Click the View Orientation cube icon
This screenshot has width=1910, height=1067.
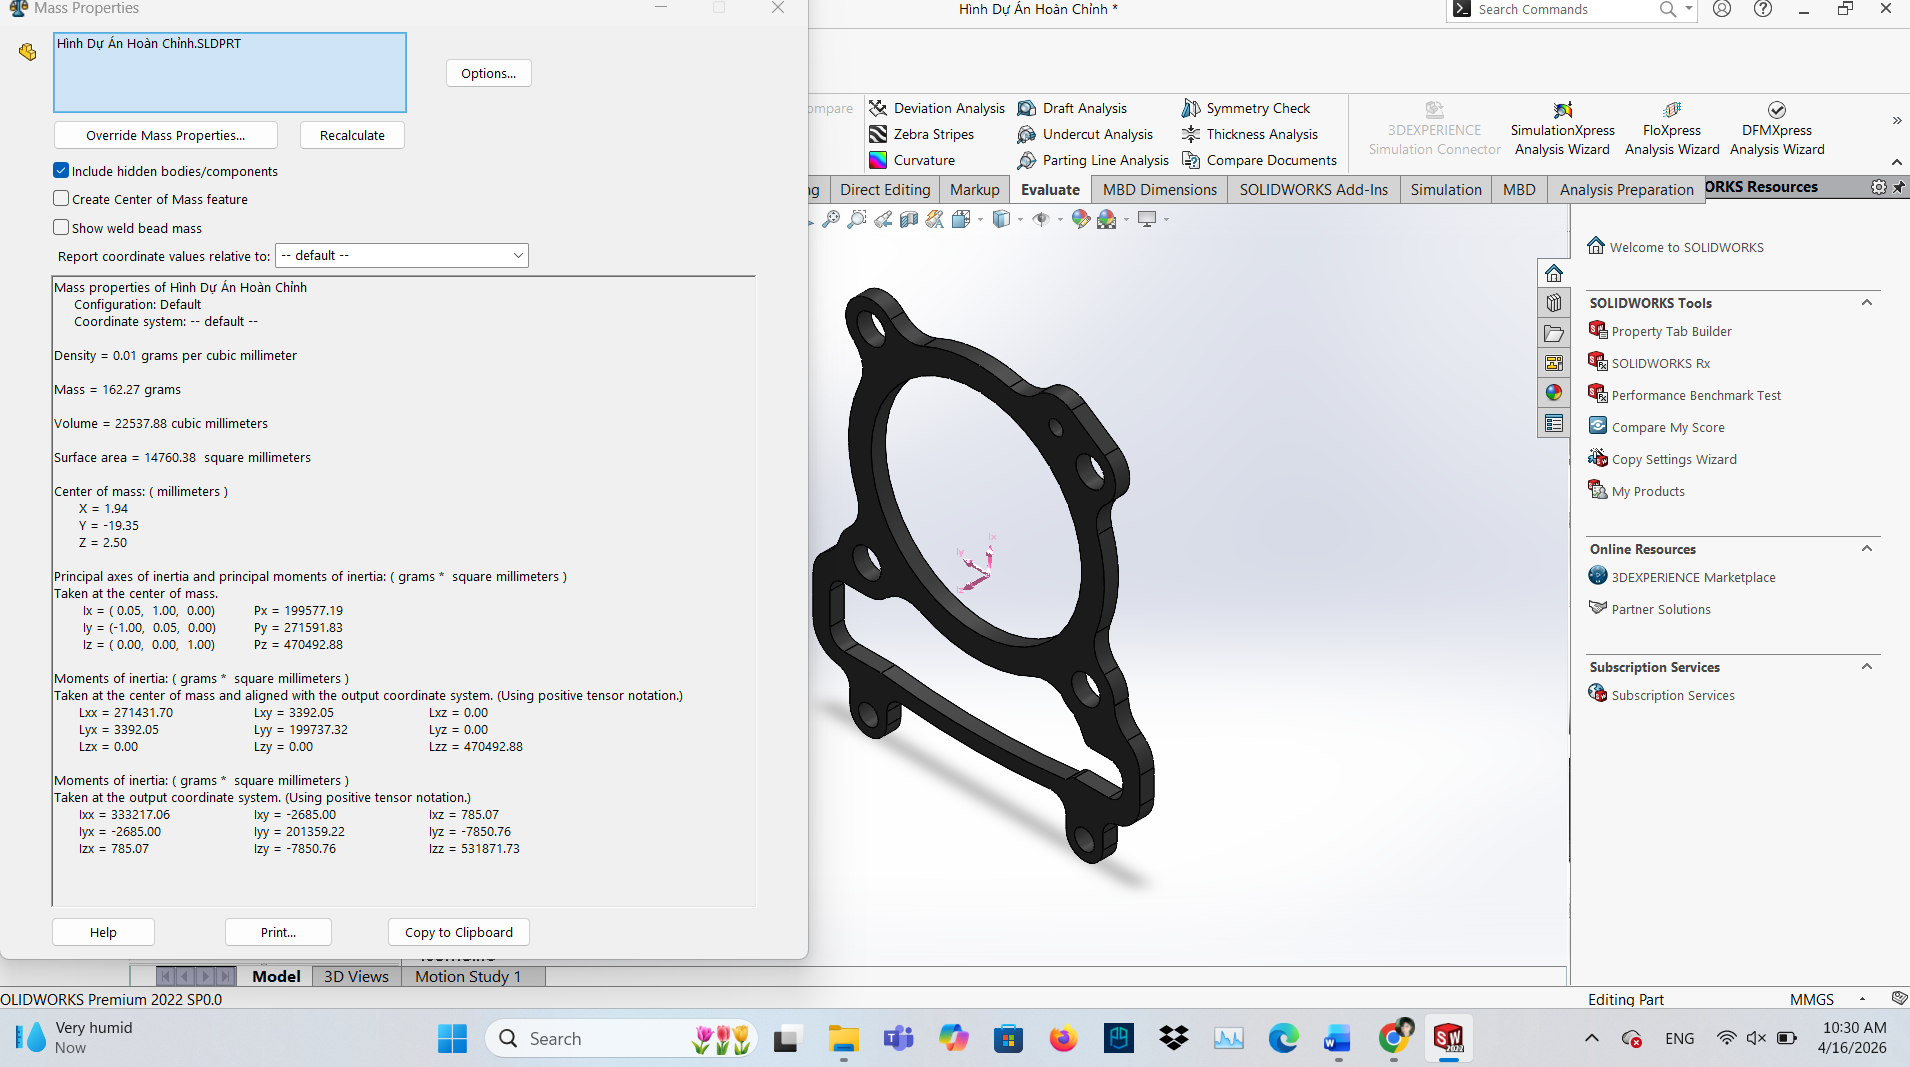click(961, 219)
